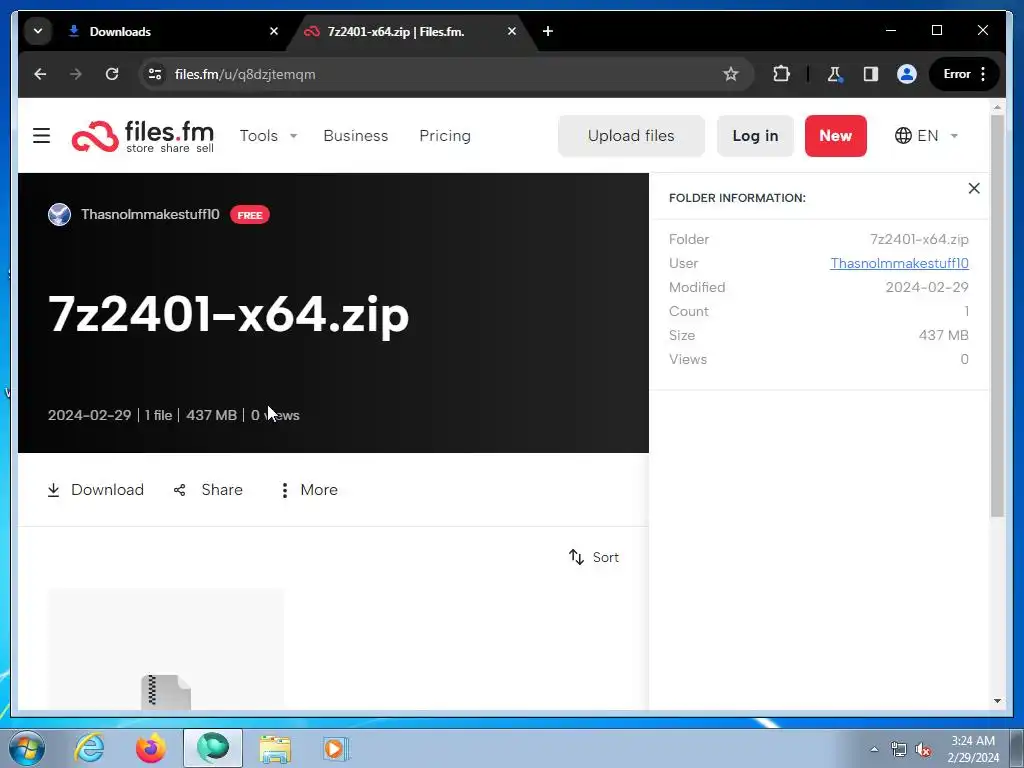Screen dimensions: 1024x768
Task: Close the Downloads tab
Action: point(274,31)
